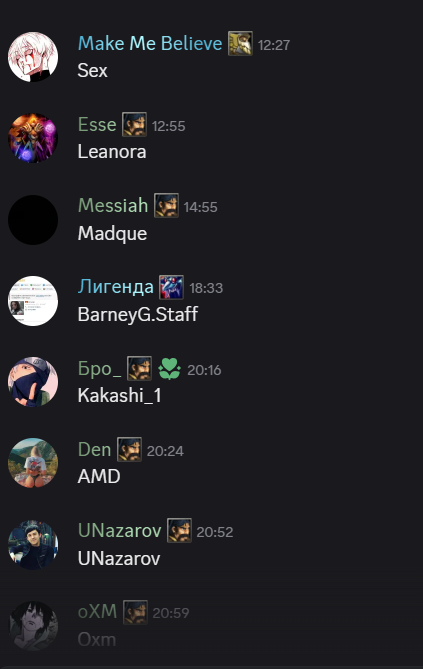Select the message text BarneyG.Staff
Viewport: 423px width, 669px height.
[x=138, y=314]
